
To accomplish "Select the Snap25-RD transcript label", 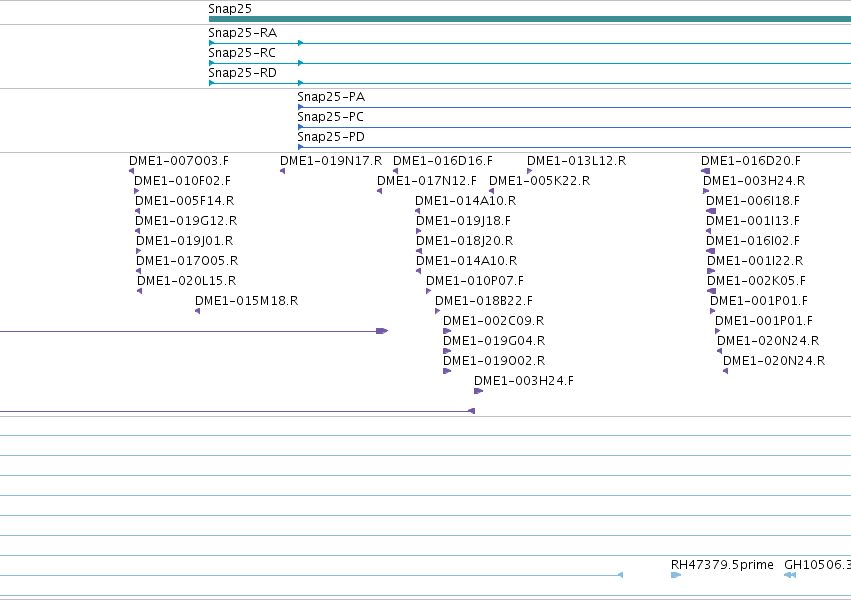I will (243, 73).
